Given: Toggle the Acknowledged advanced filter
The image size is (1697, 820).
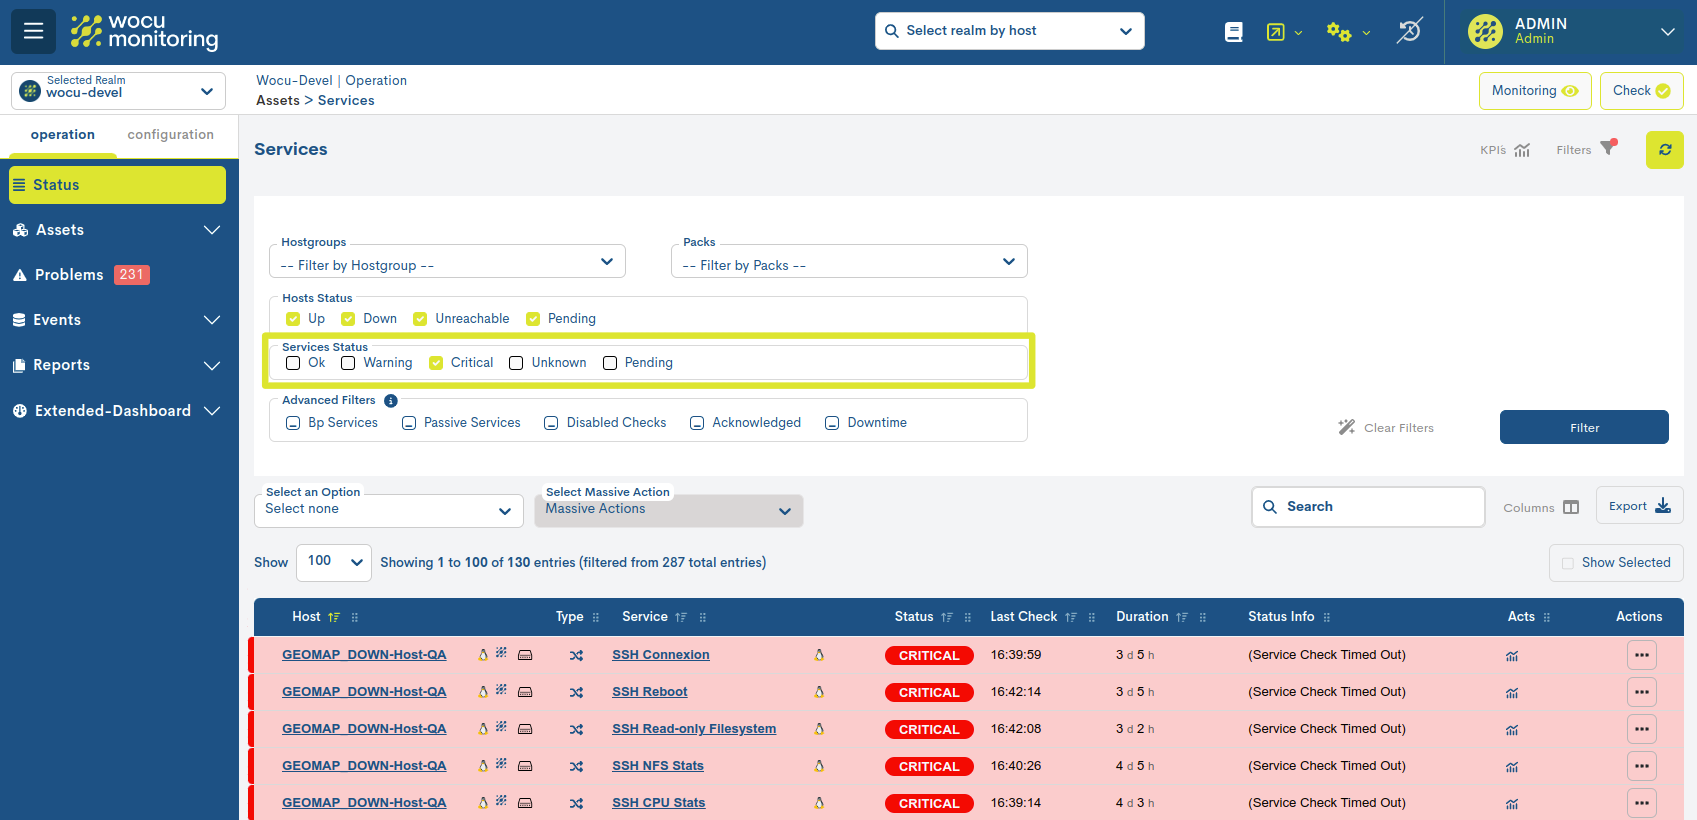Looking at the screenshot, I should tap(697, 423).
